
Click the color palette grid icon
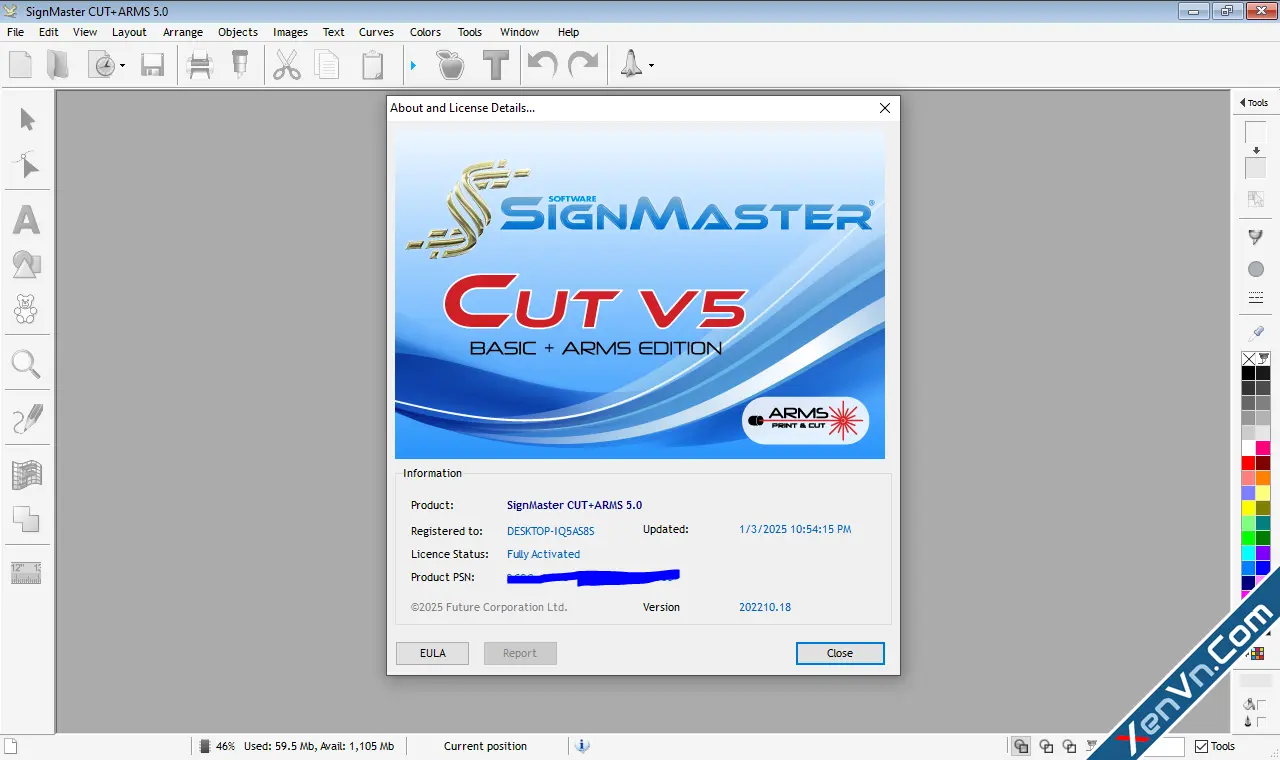tap(1257, 654)
